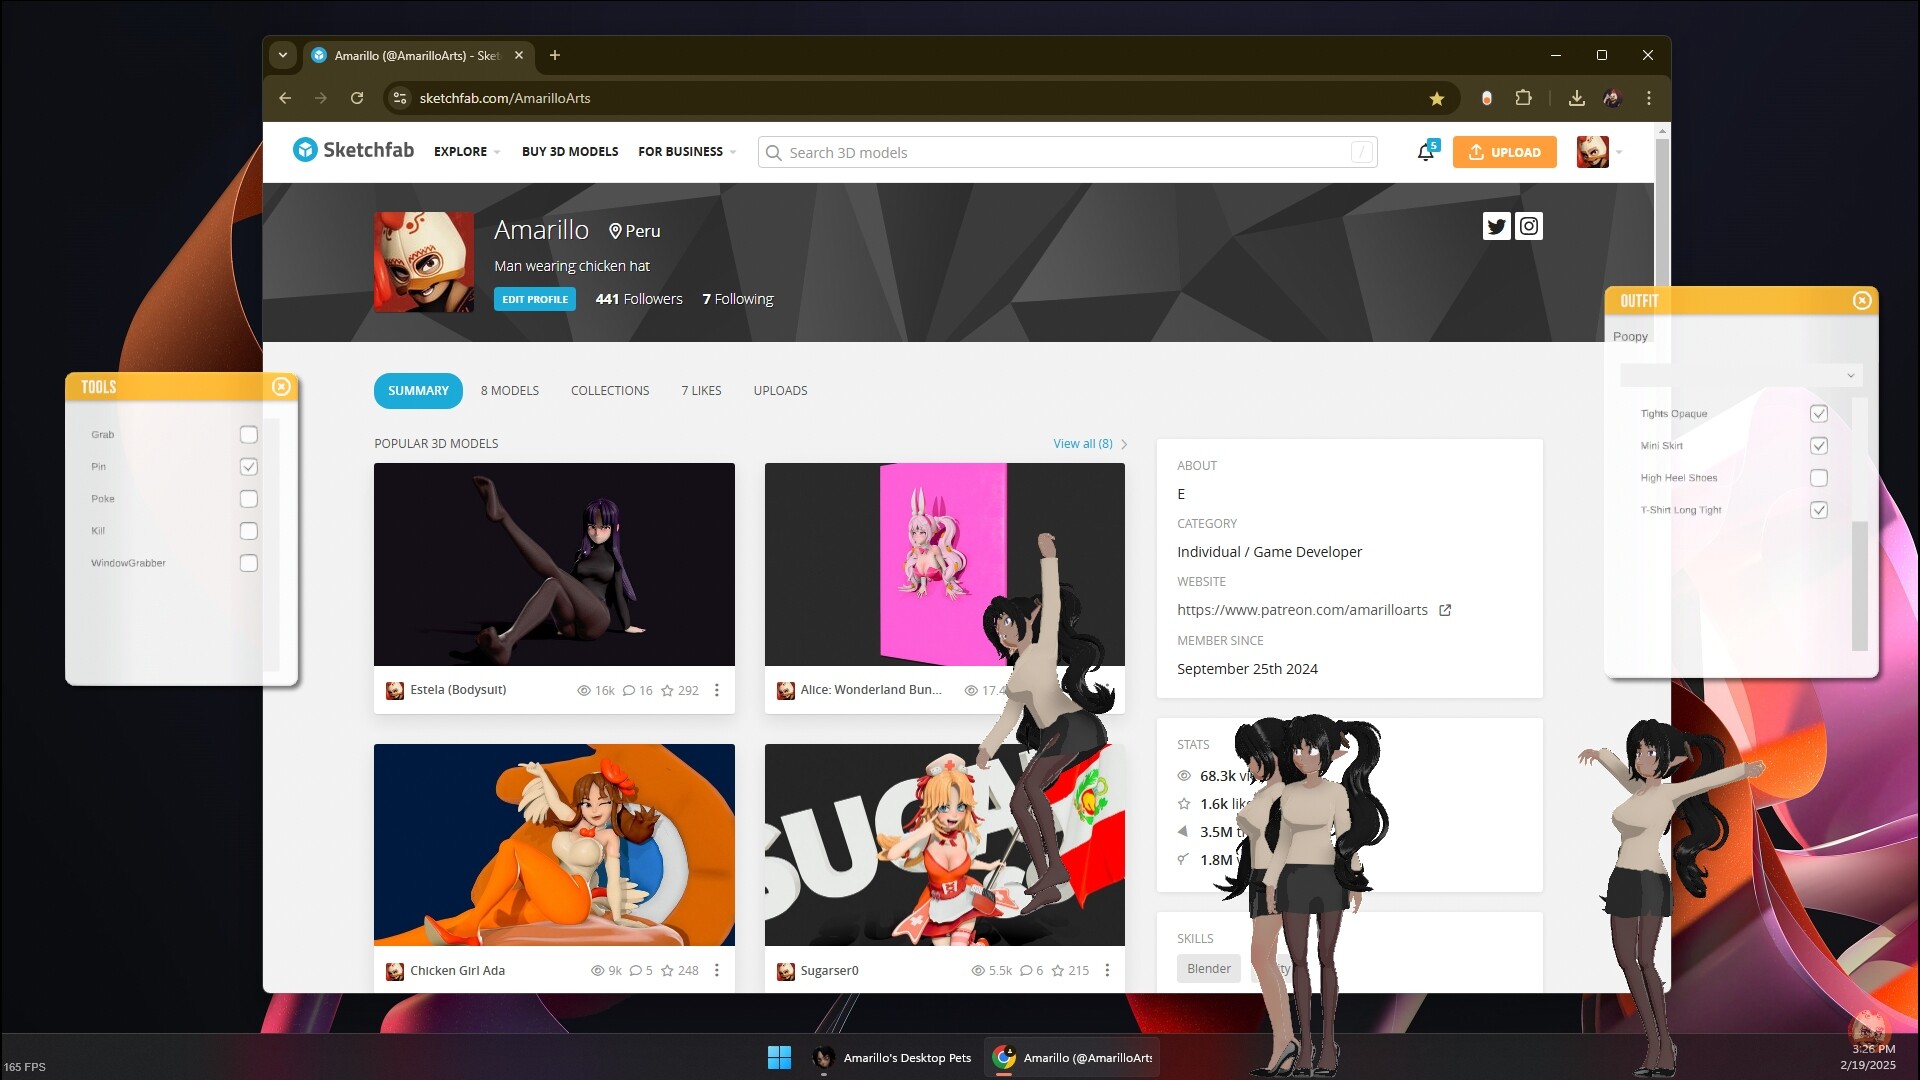
Task: Open the 7 Likes tab
Action: 701,390
